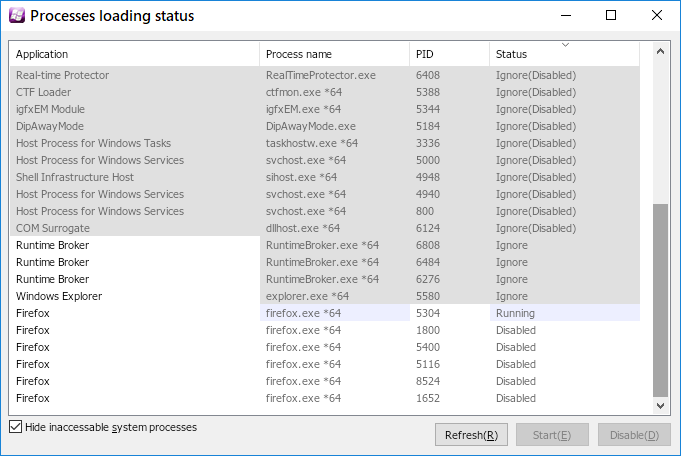Click DipAwayMode.exe process name
681x456 pixels.
(311, 126)
